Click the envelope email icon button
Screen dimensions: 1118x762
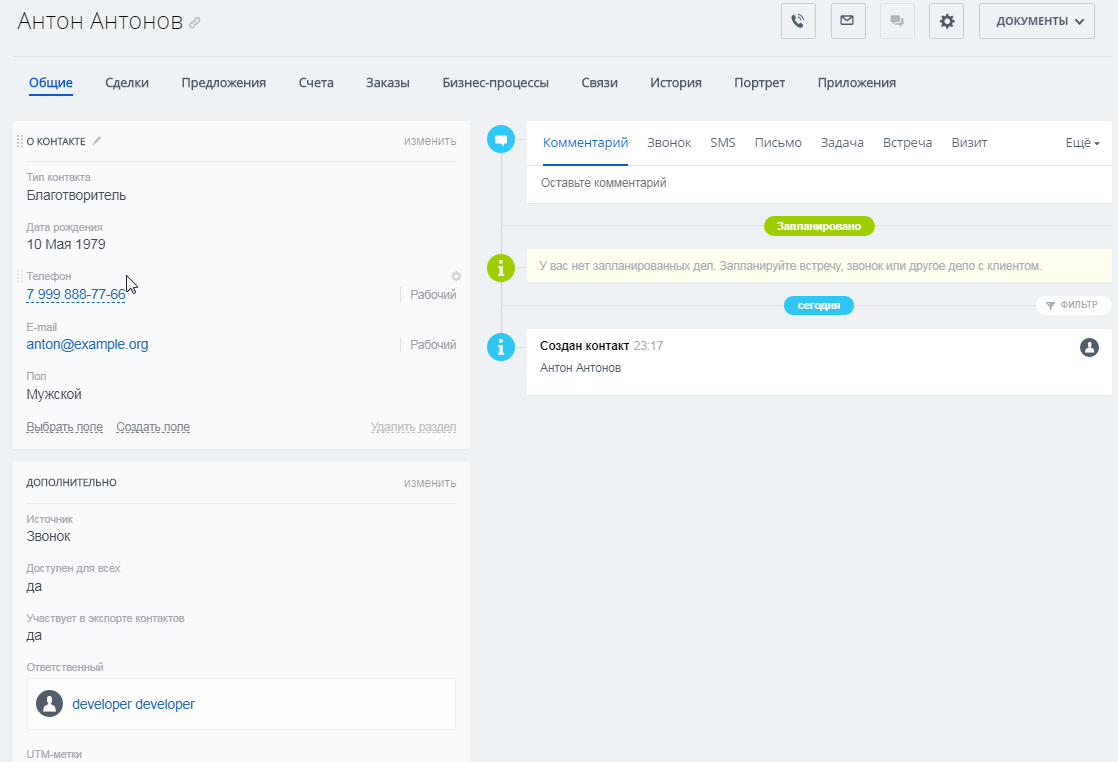(x=848, y=21)
